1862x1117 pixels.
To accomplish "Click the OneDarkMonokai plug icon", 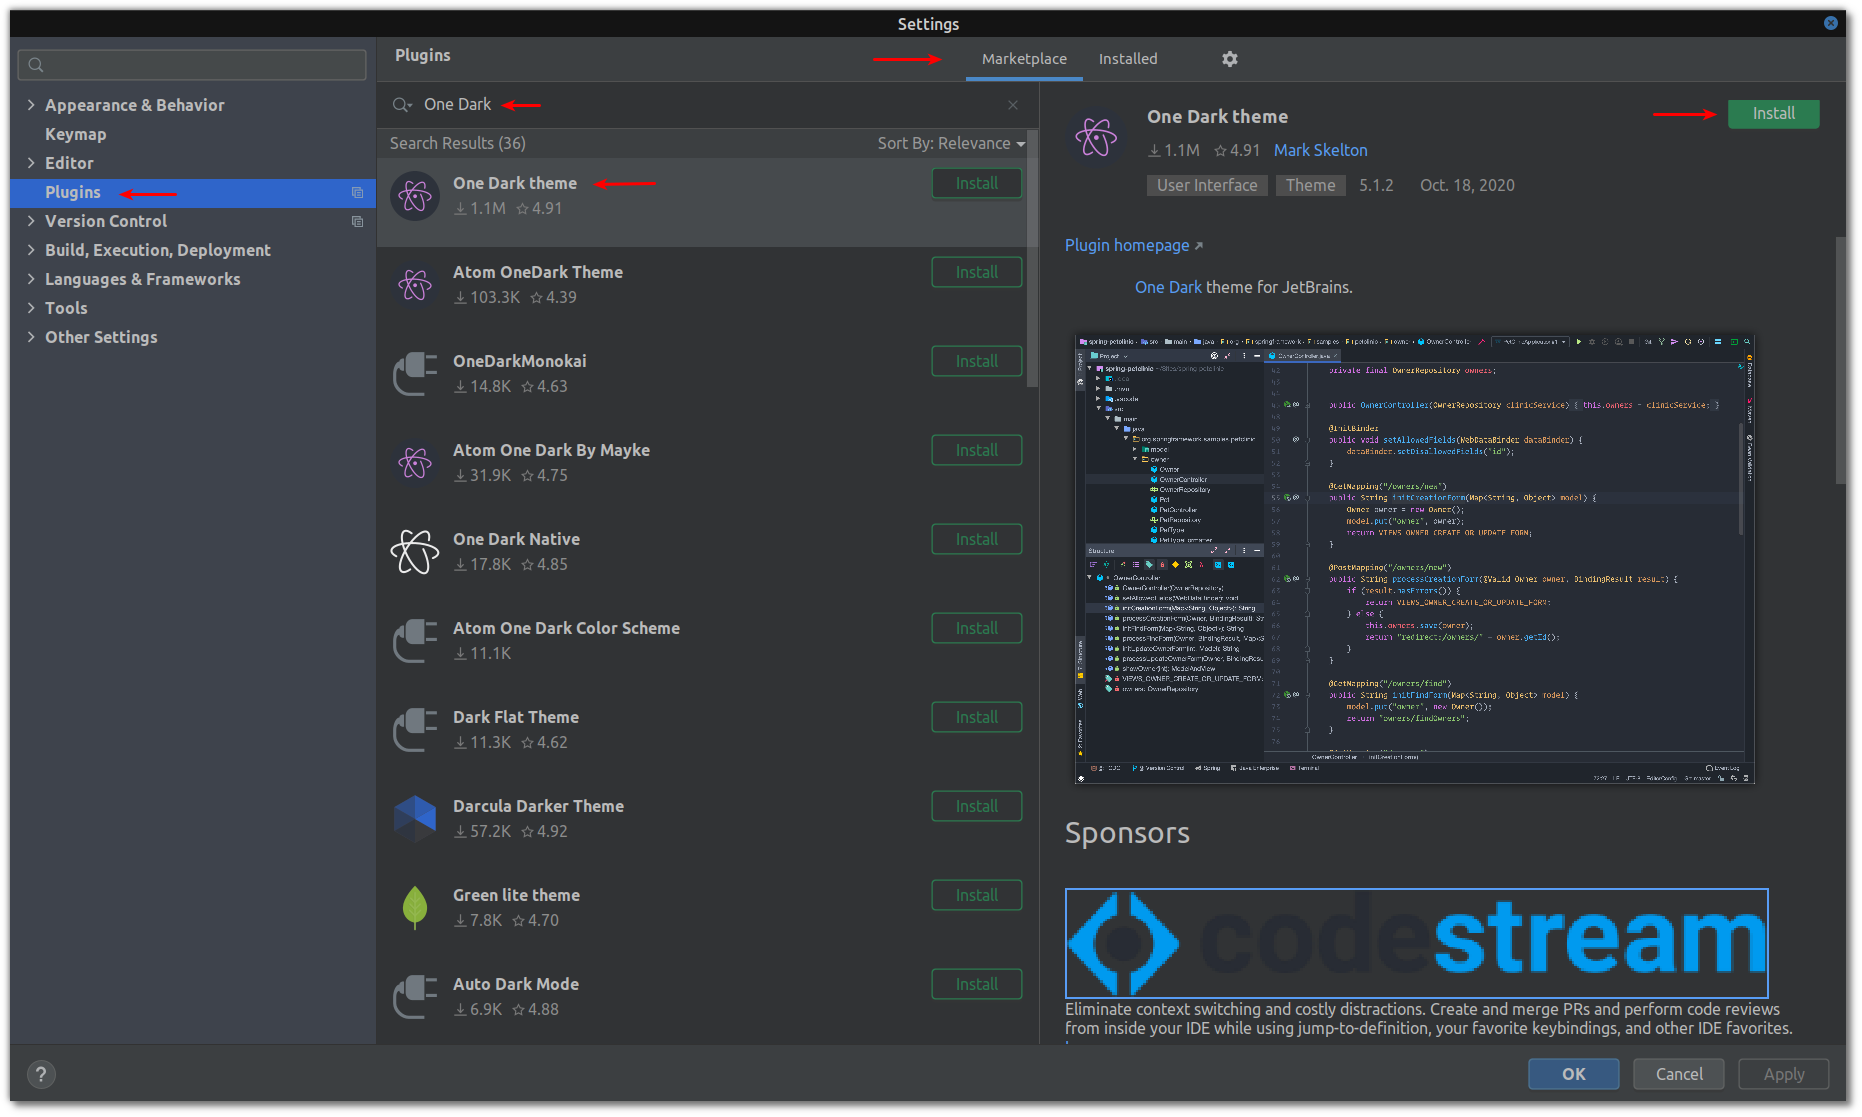I will pyautogui.click(x=414, y=374).
